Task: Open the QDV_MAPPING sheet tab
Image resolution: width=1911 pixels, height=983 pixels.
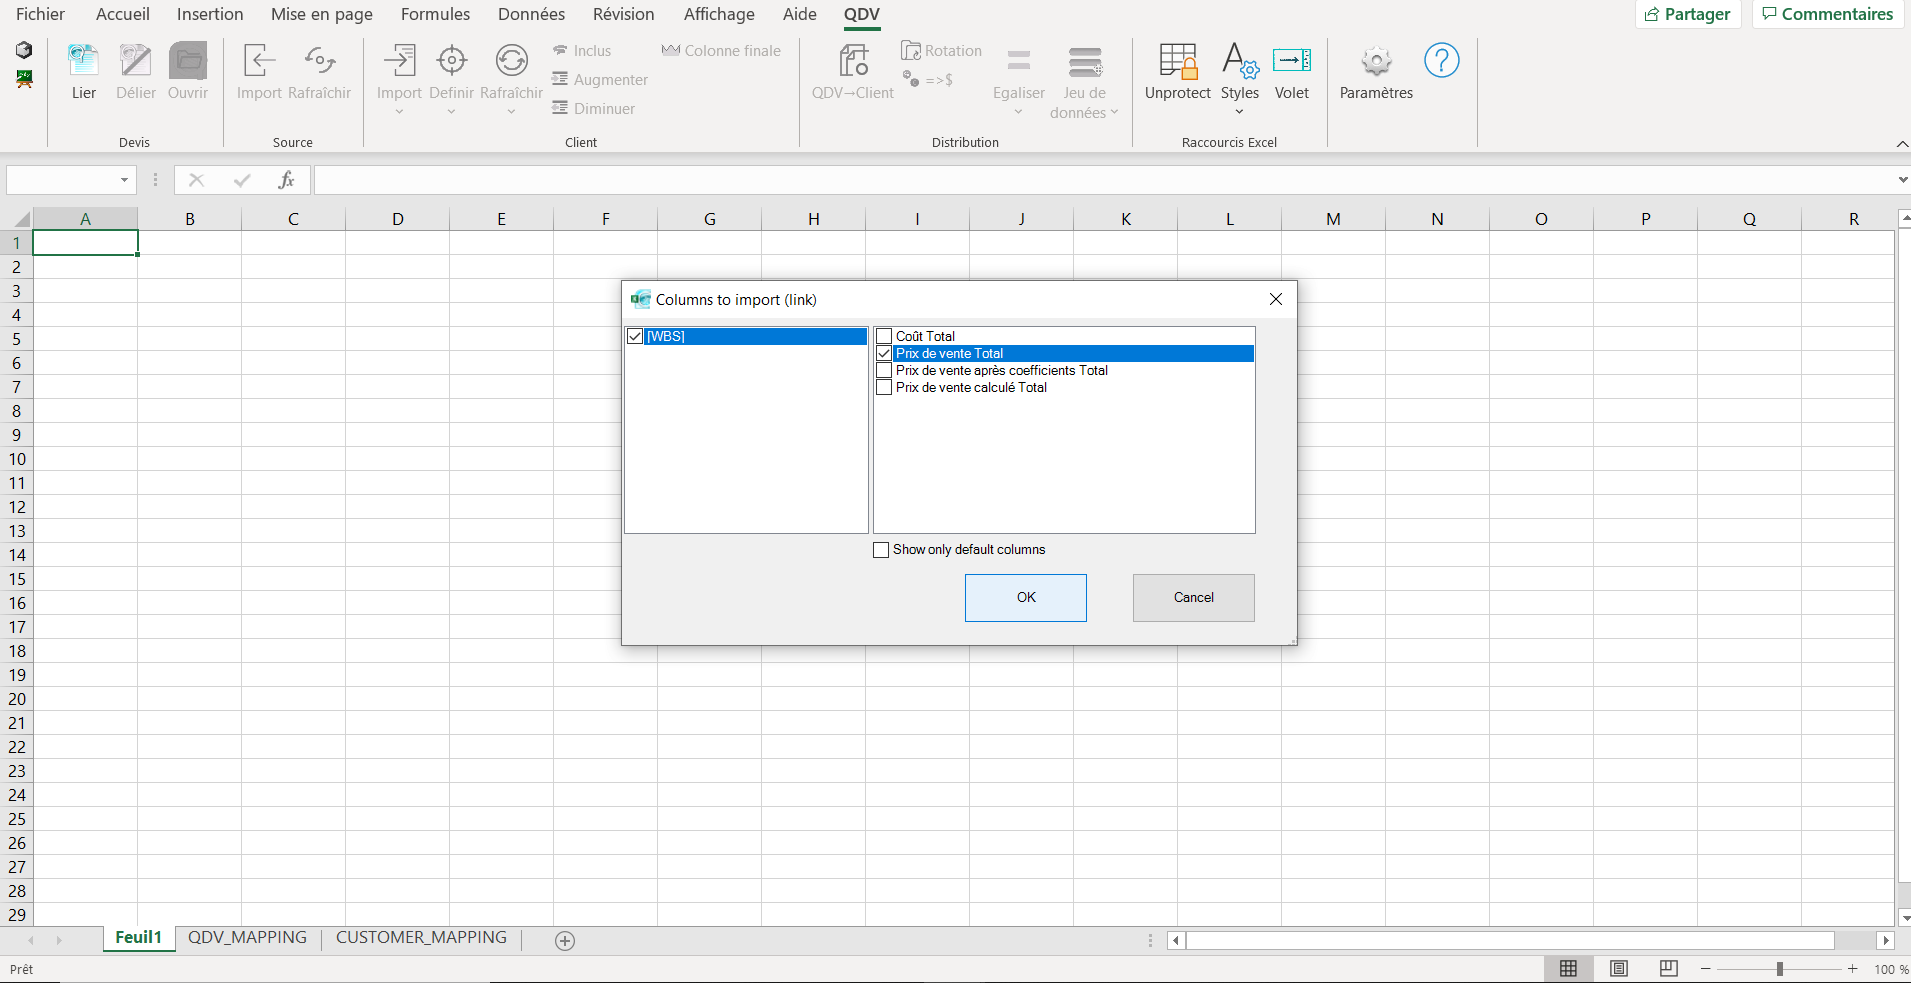Action: coord(247,938)
